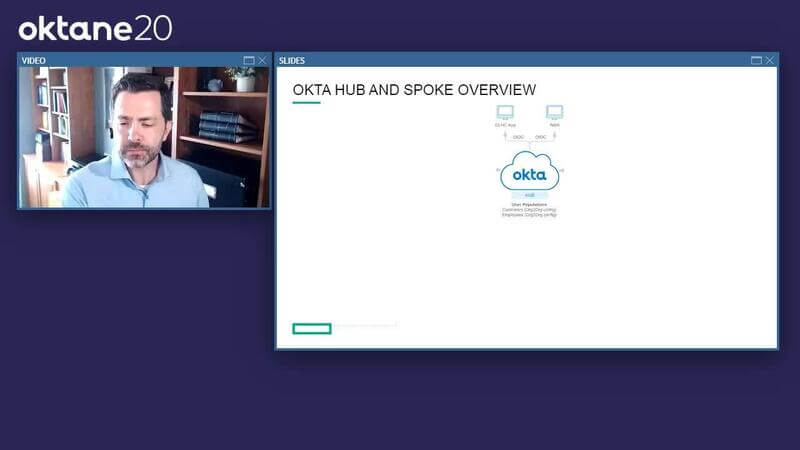Click the right OIDC label in diagram
This screenshot has width=800, height=450.
coord(541,137)
